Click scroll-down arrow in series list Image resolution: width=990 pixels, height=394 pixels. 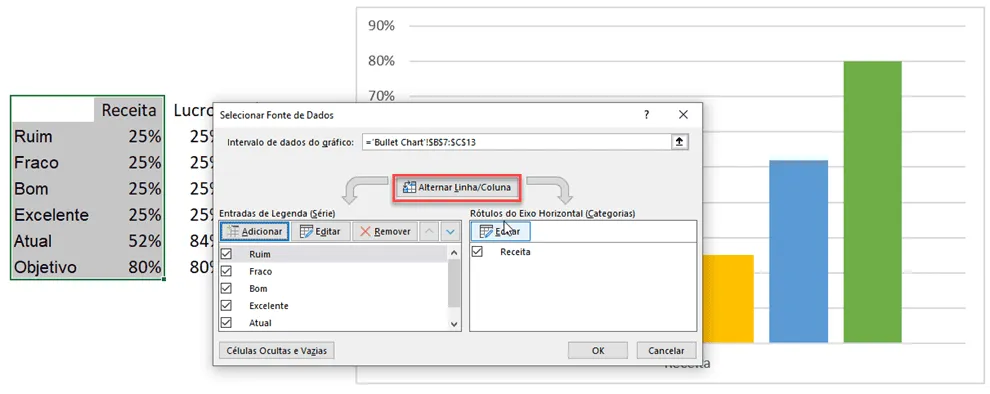[x=454, y=324]
